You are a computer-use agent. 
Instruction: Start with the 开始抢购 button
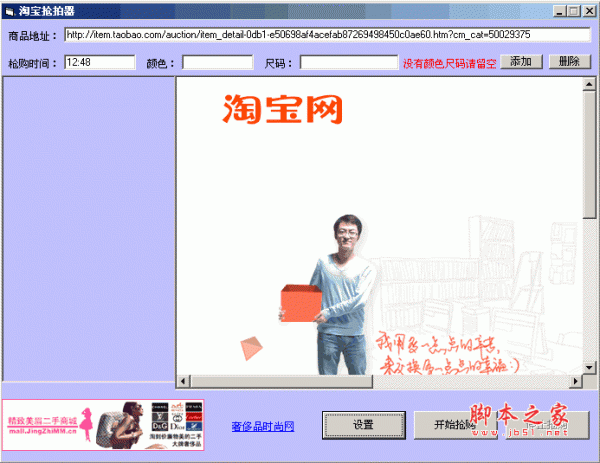coord(455,425)
